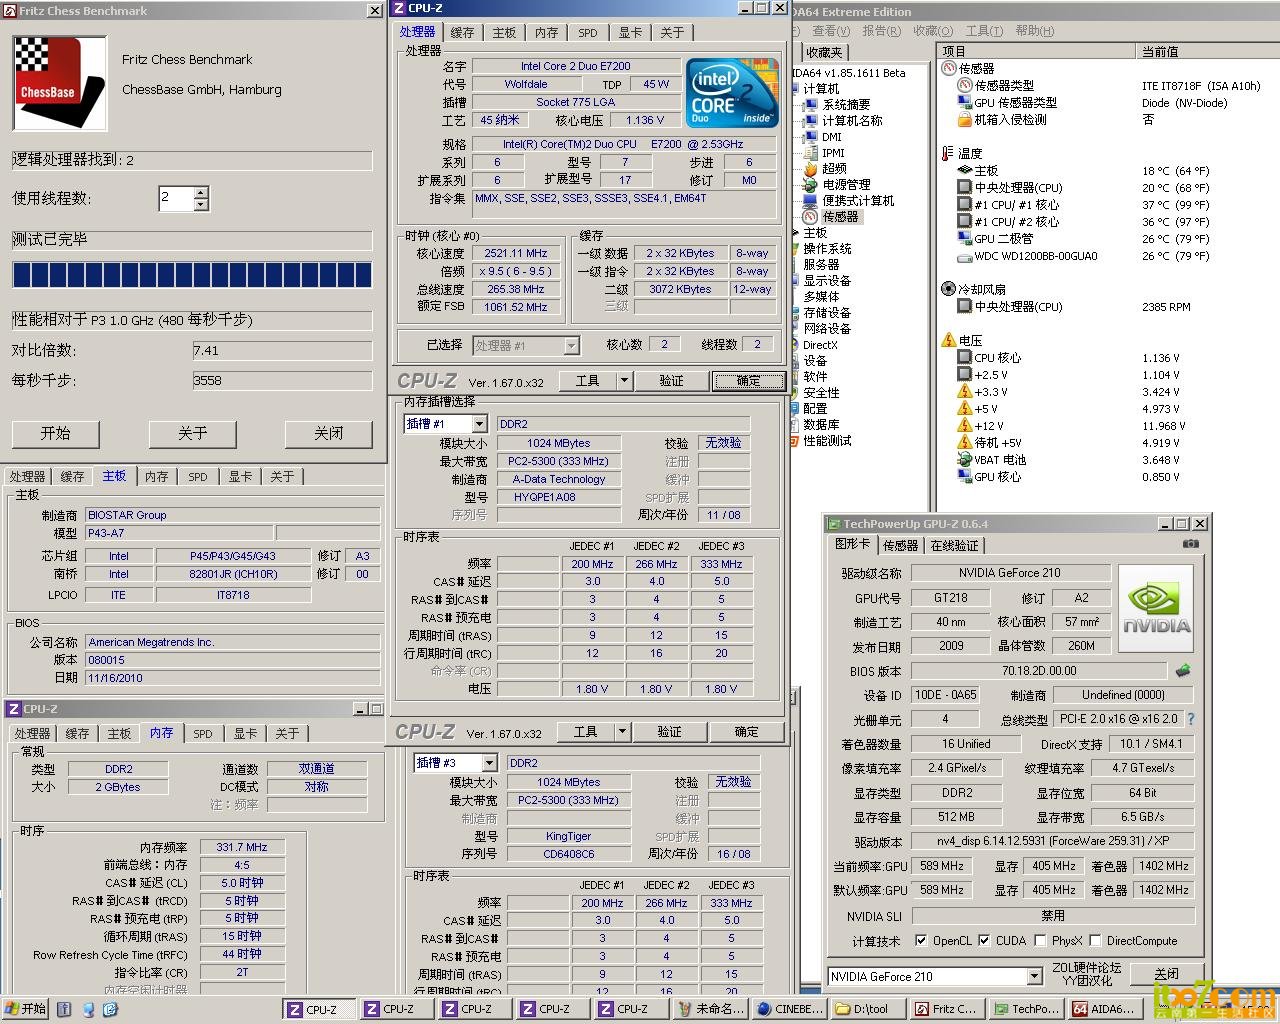Screen dimensions: 1280x1024
Task: Click the NVIDIA logo in GPU-Z
Action: point(1155,608)
